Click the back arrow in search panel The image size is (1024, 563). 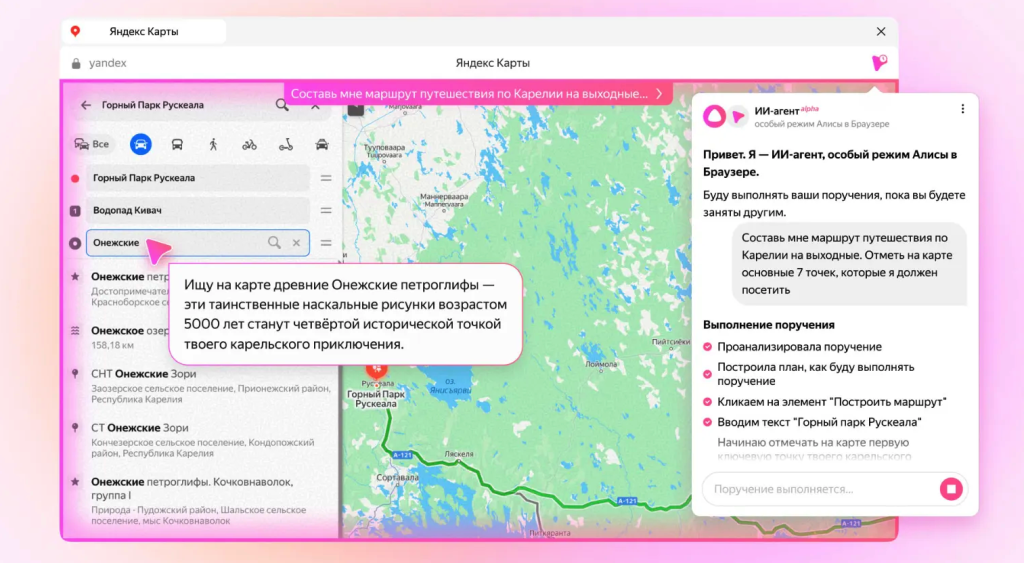[x=86, y=105]
